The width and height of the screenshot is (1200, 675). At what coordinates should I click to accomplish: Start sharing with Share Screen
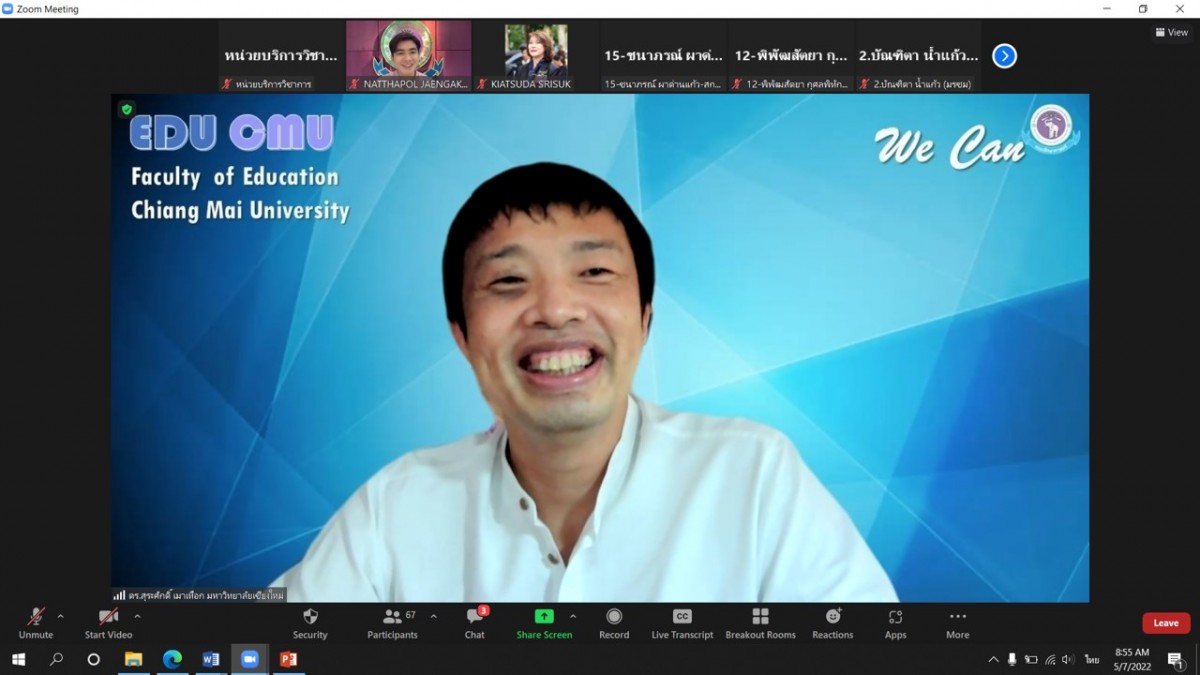pyautogui.click(x=544, y=623)
